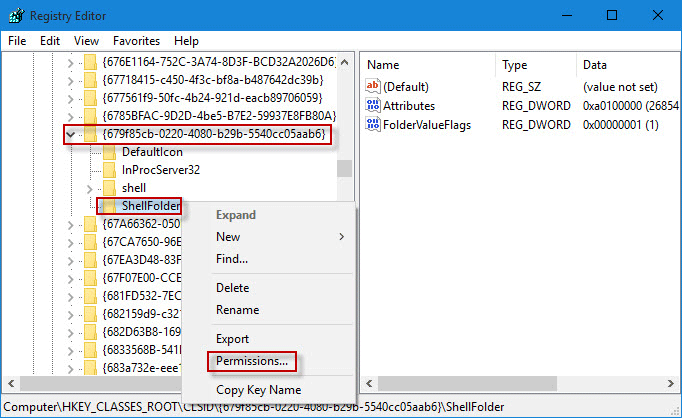The width and height of the screenshot is (682, 418).
Task: Click tree pane horizontal scroll left arrow
Action: [11, 384]
